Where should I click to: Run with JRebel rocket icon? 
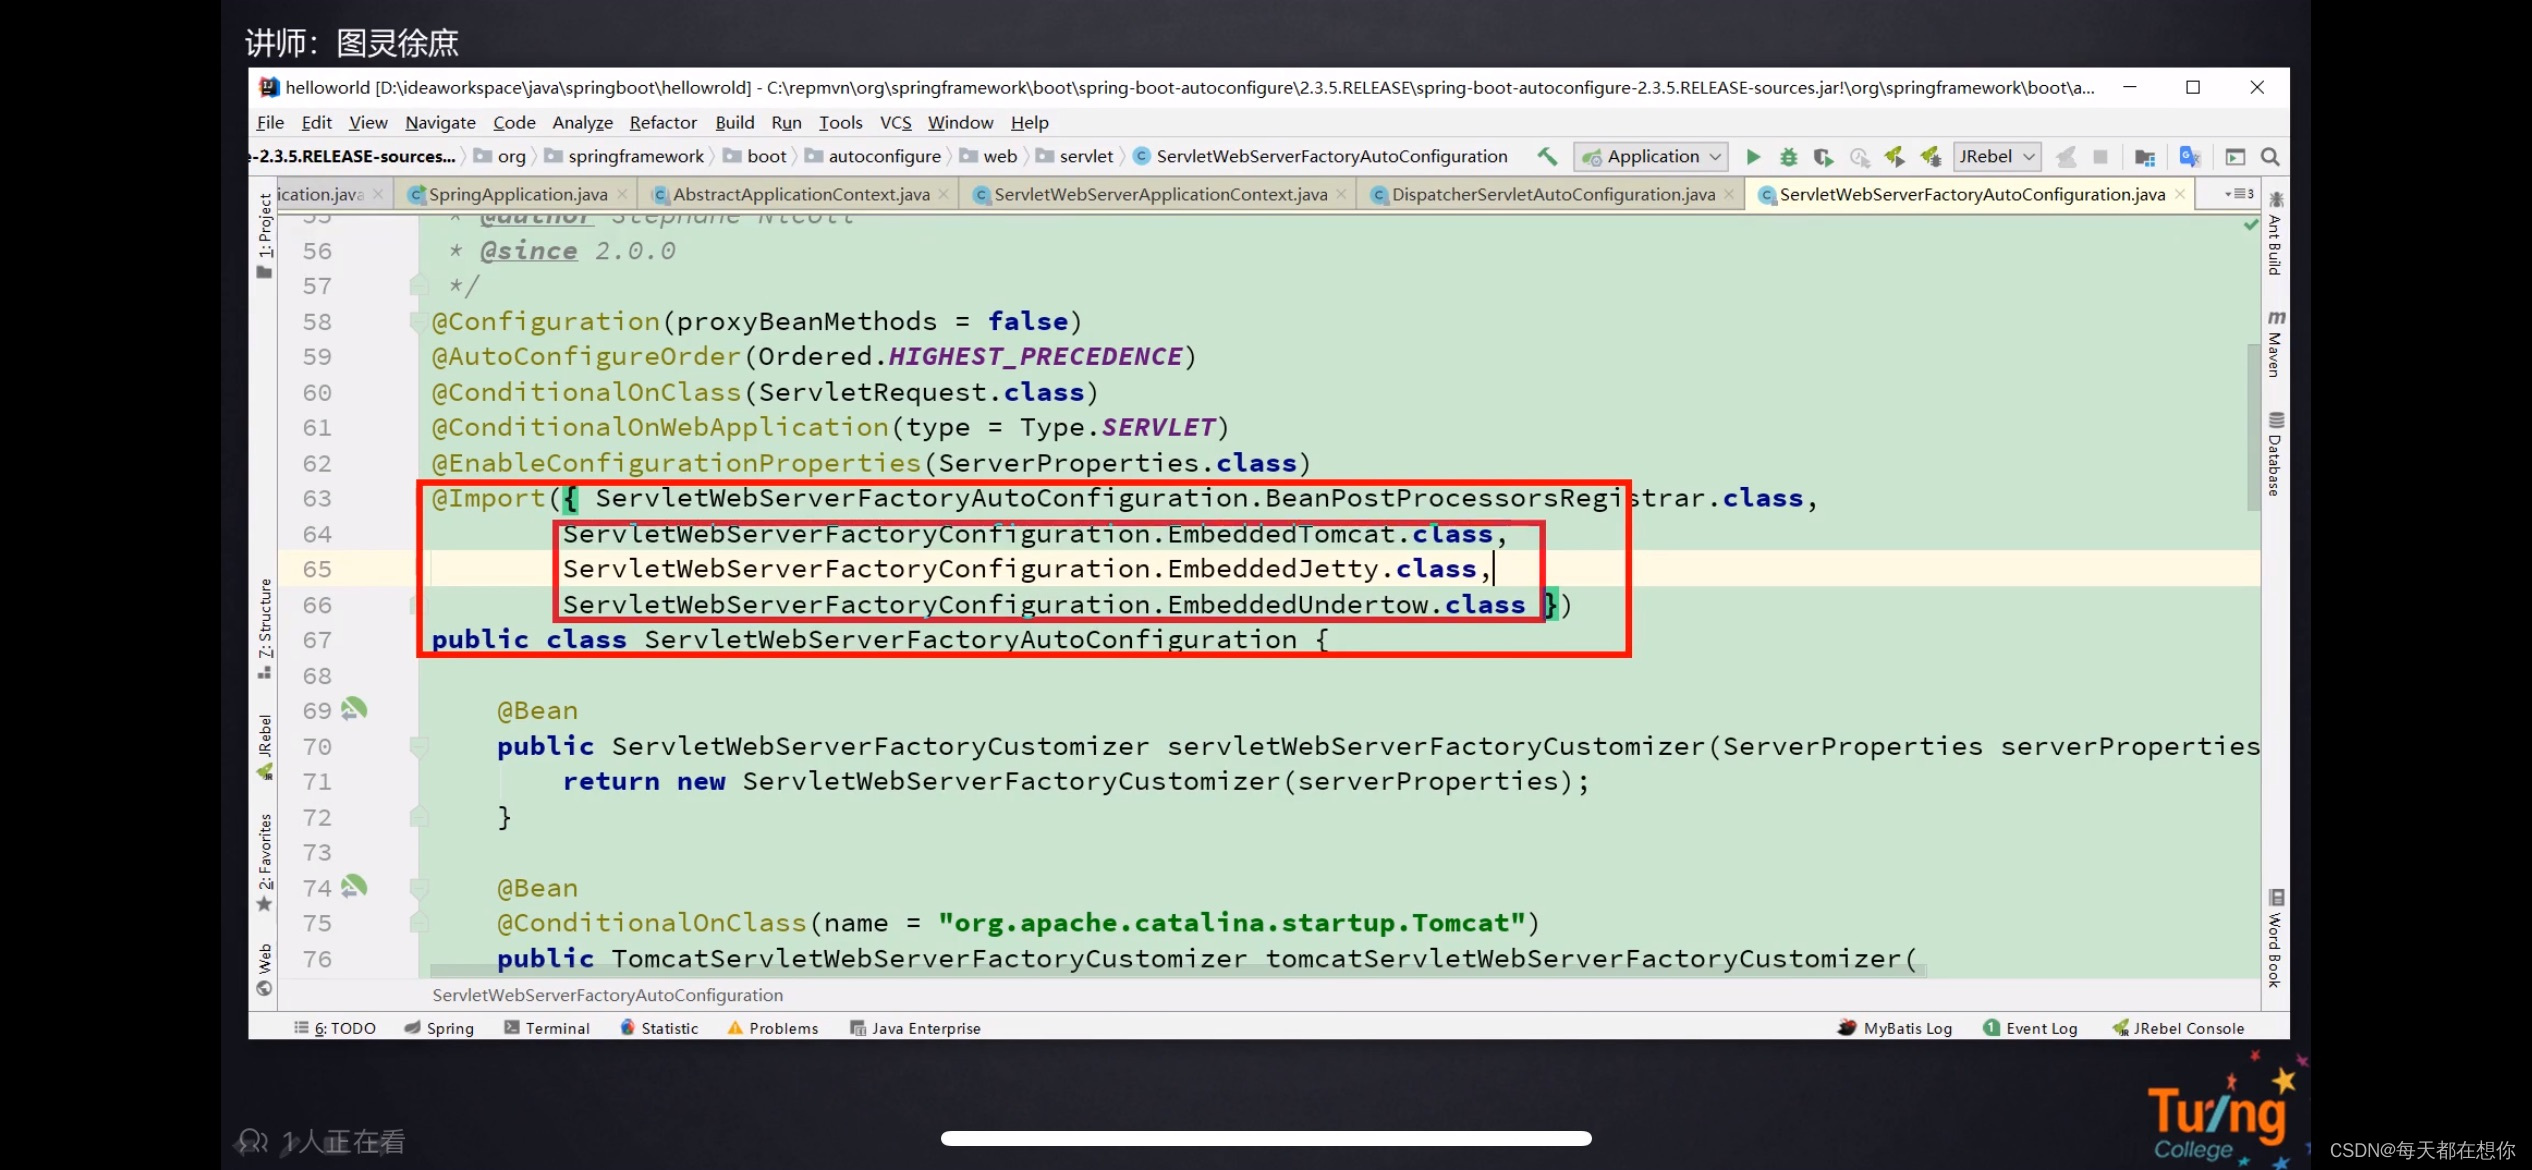click(1894, 157)
